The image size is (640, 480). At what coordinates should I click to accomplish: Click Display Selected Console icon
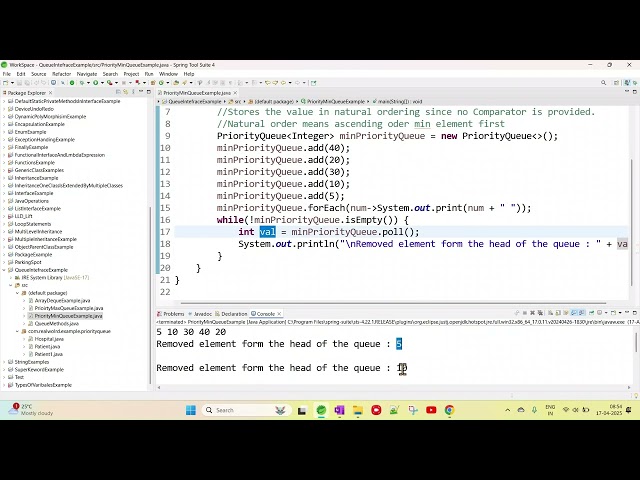coord(599,313)
